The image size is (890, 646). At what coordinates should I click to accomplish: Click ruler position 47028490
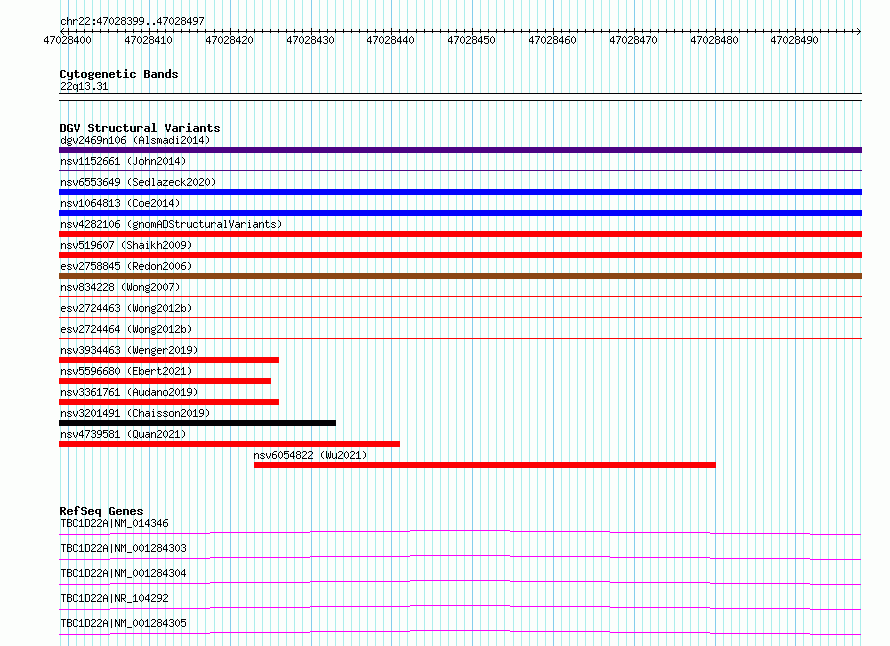[x=795, y=40]
